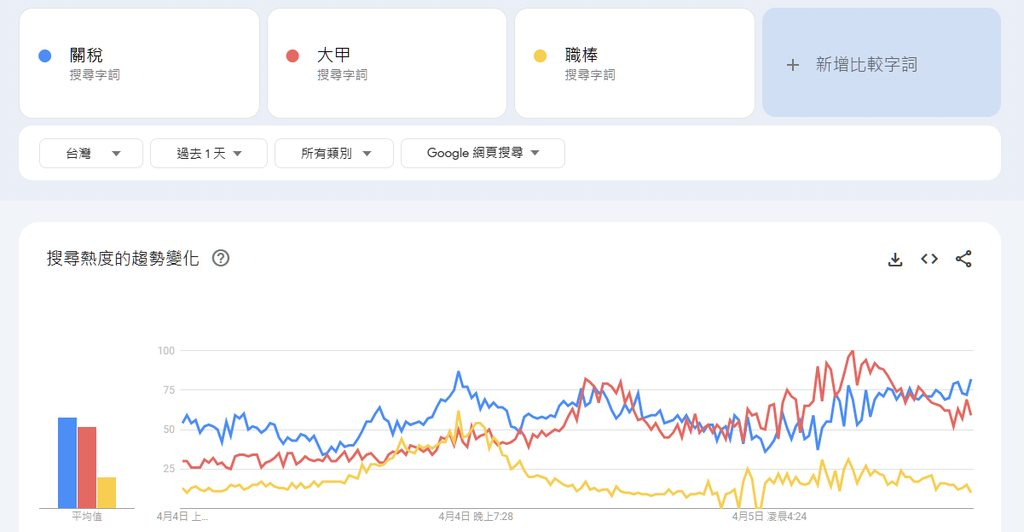
Task: Add a new term with 新增比較字詞
Action: [881, 63]
